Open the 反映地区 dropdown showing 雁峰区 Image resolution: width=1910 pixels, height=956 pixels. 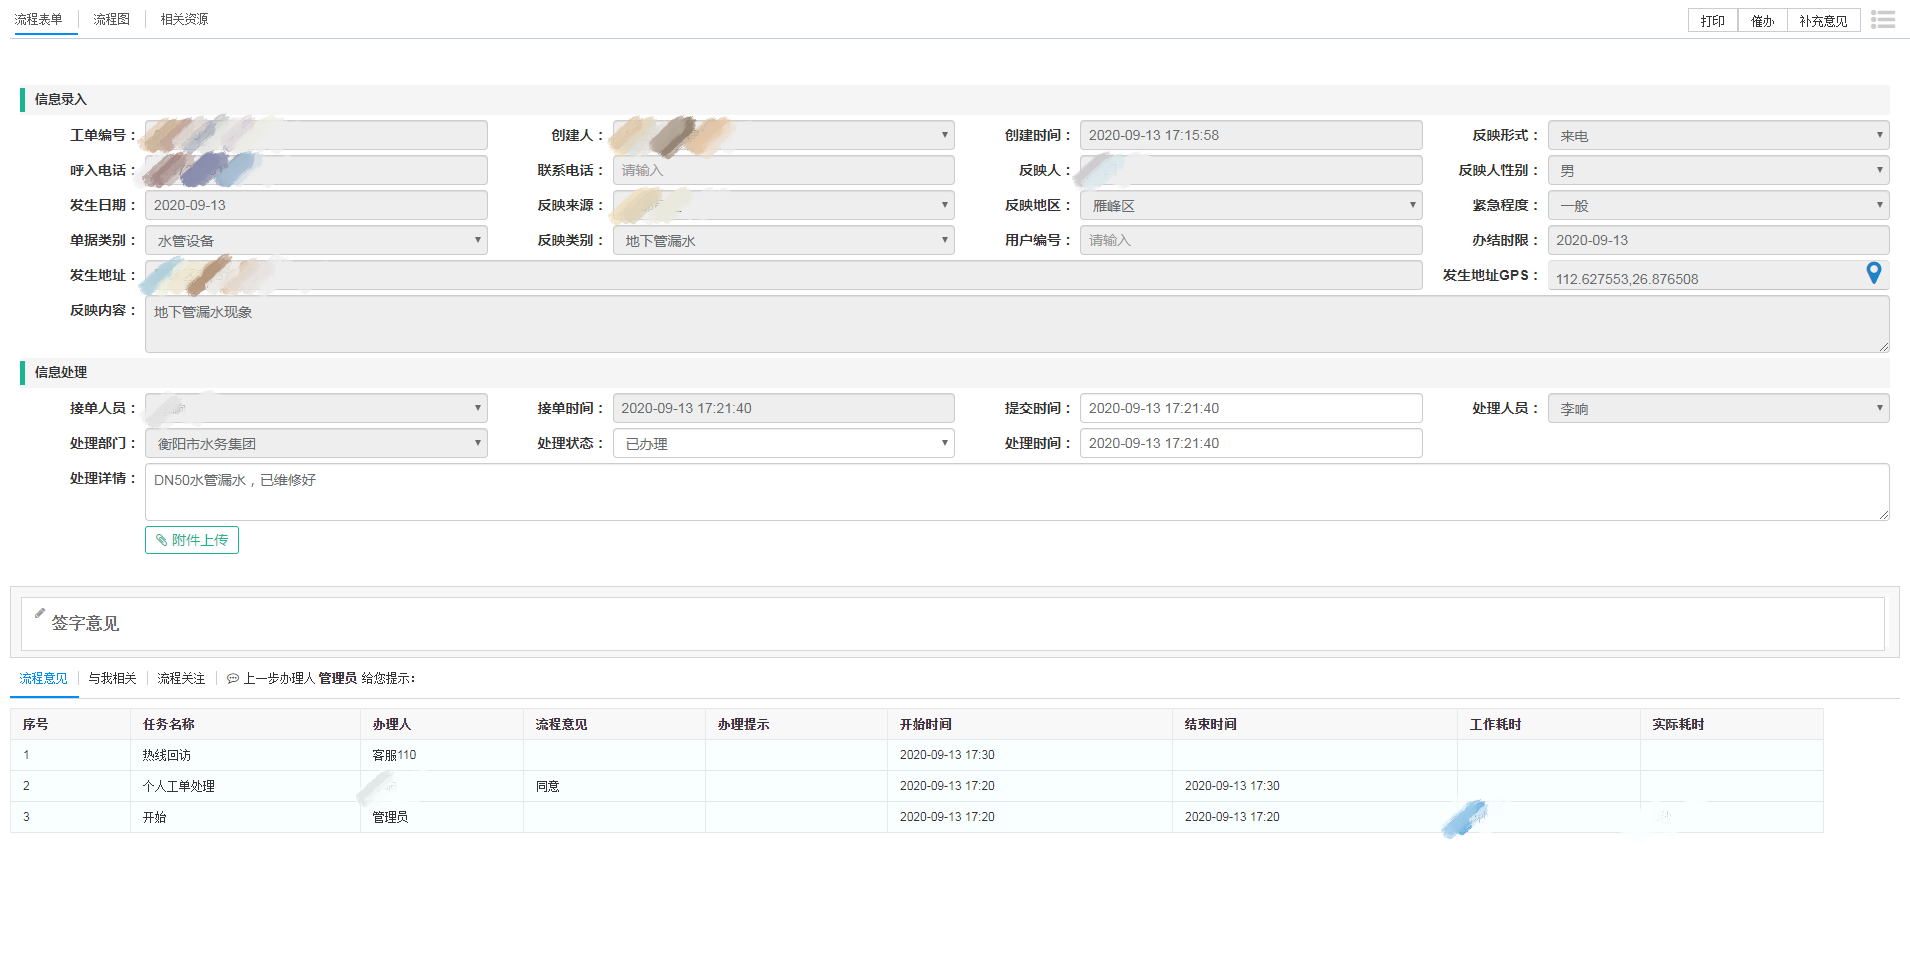1250,205
